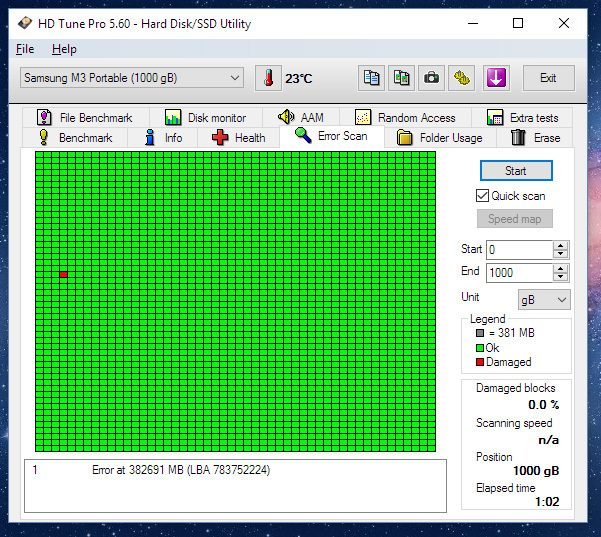Screen dimensions: 601x537
Task: Open options with the tools icon
Action: point(461,78)
